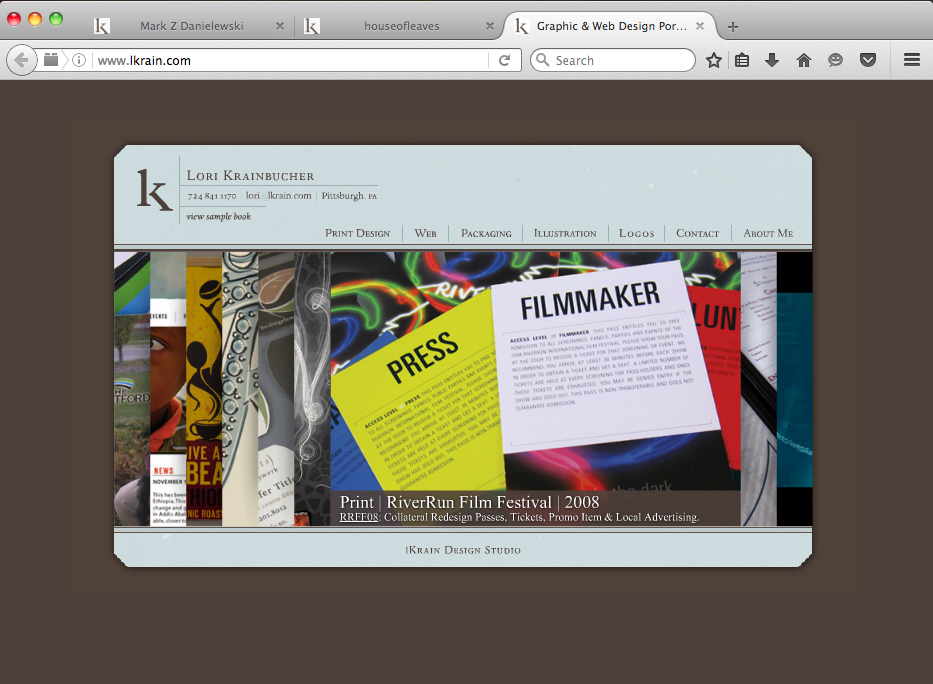Reload the page with refresh icon

click(x=505, y=60)
